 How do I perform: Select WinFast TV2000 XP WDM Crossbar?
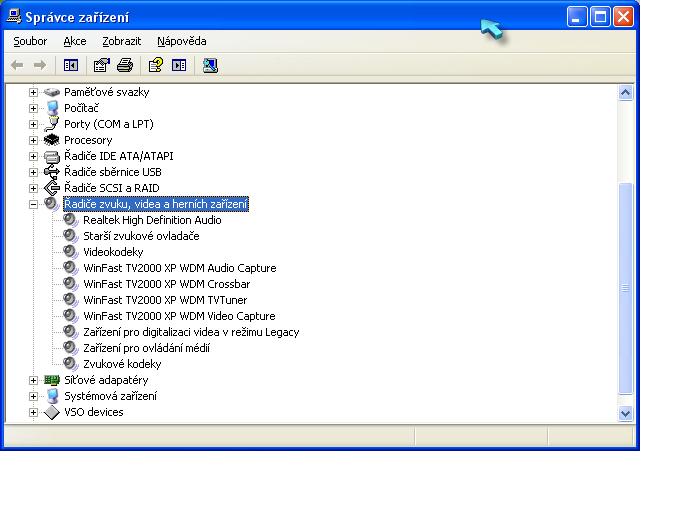(x=167, y=284)
